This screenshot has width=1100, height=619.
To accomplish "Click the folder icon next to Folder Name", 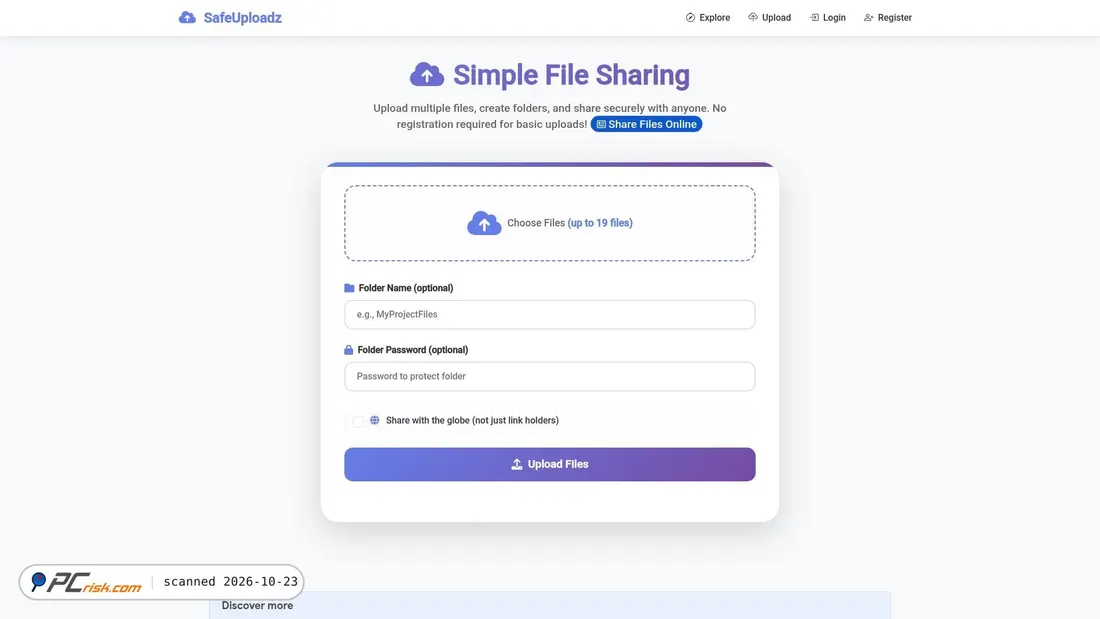I will pyautogui.click(x=349, y=288).
